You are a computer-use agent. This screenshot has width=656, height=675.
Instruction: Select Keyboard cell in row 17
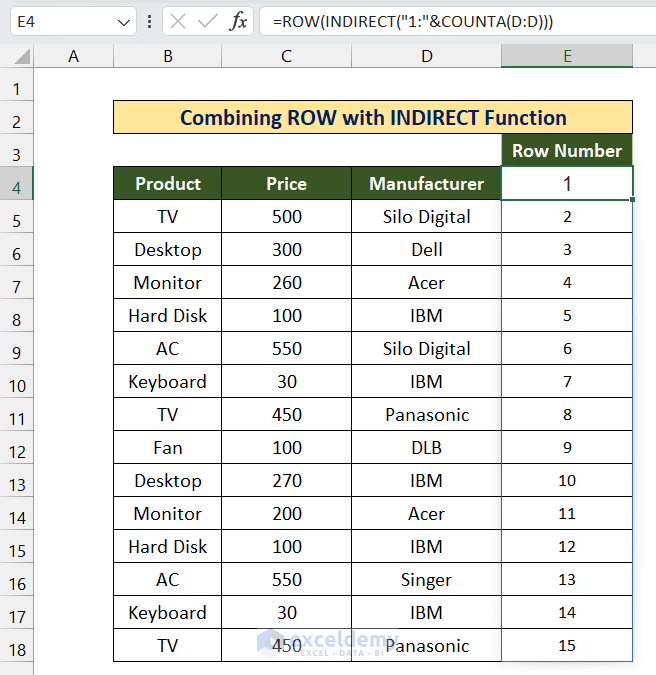point(168,613)
